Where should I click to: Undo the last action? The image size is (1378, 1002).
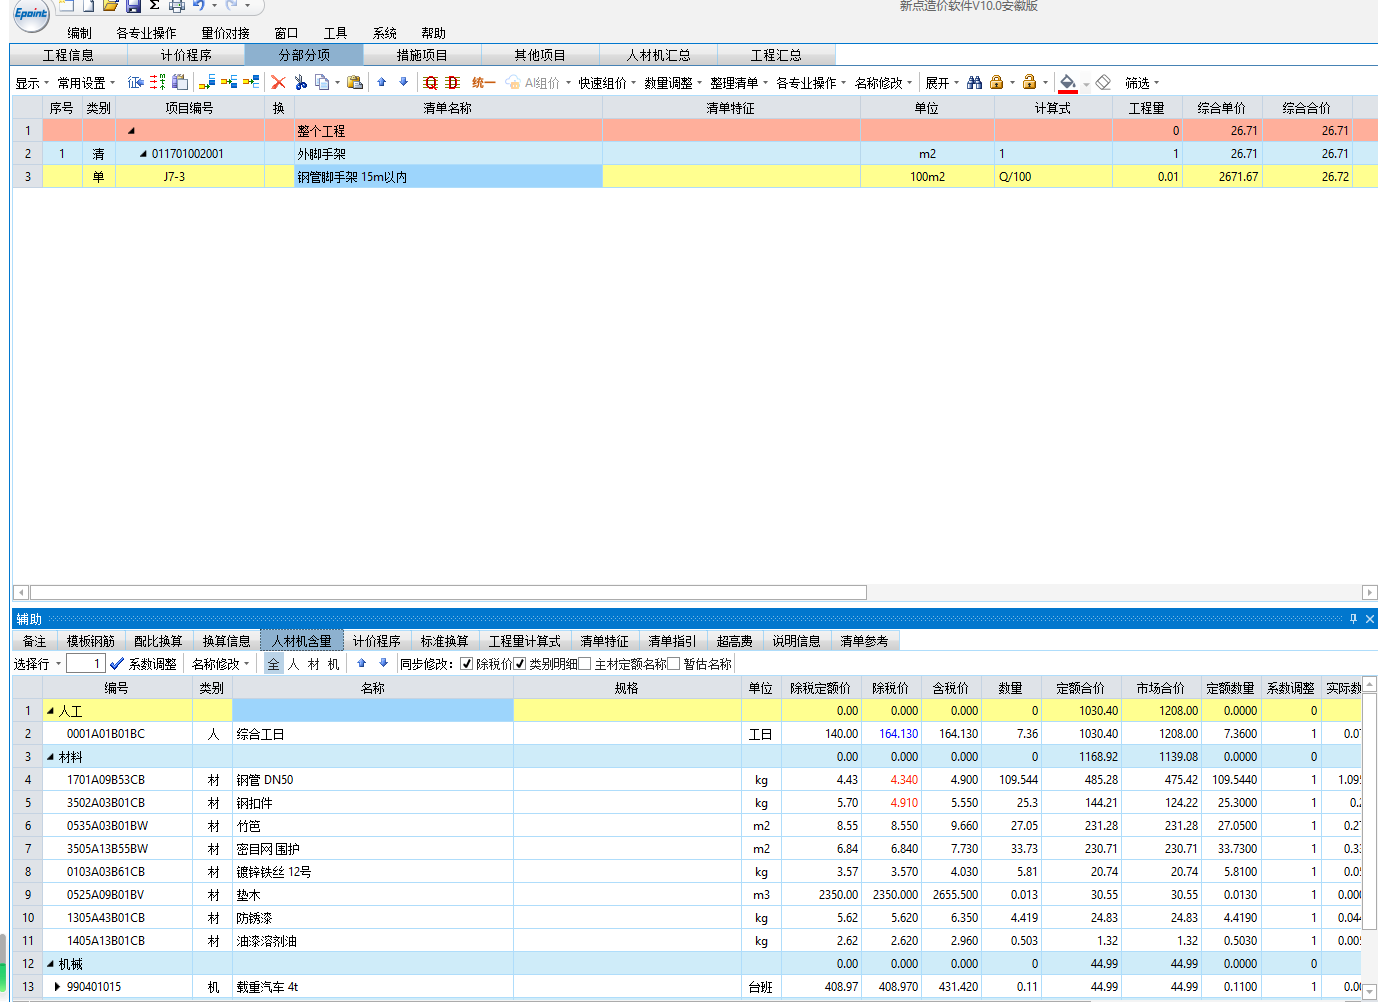199,6
